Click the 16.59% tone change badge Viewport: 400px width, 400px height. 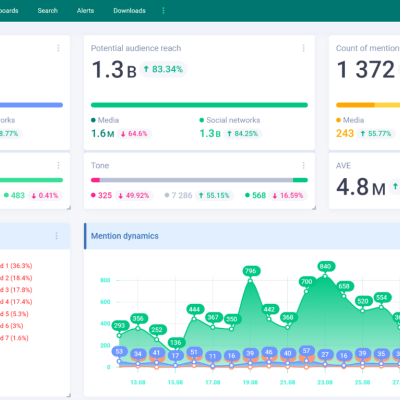pyautogui.click(x=288, y=195)
